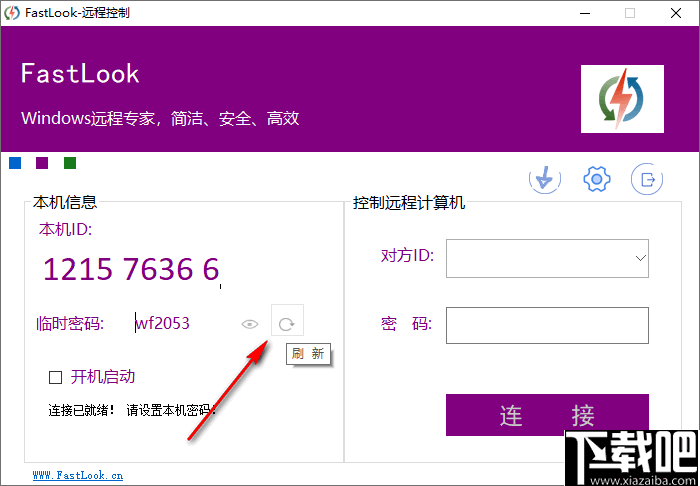The image size is (700, 486).
Task: Expand the 对方ID dropdown arrow
Action: 641,258
